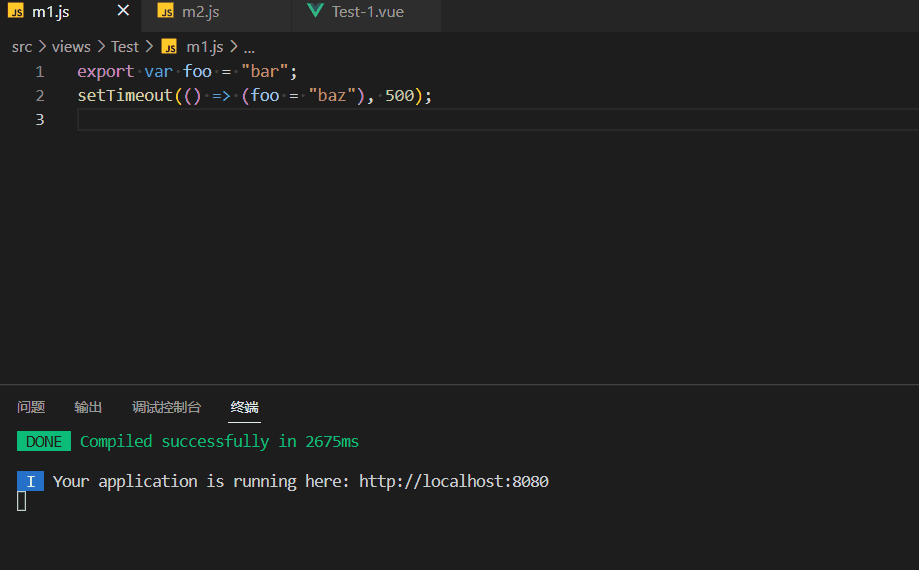Open the 输出 (Output) panel tab
The height and width of the screenshot is (570, 919).
click(x=89, y=407)
